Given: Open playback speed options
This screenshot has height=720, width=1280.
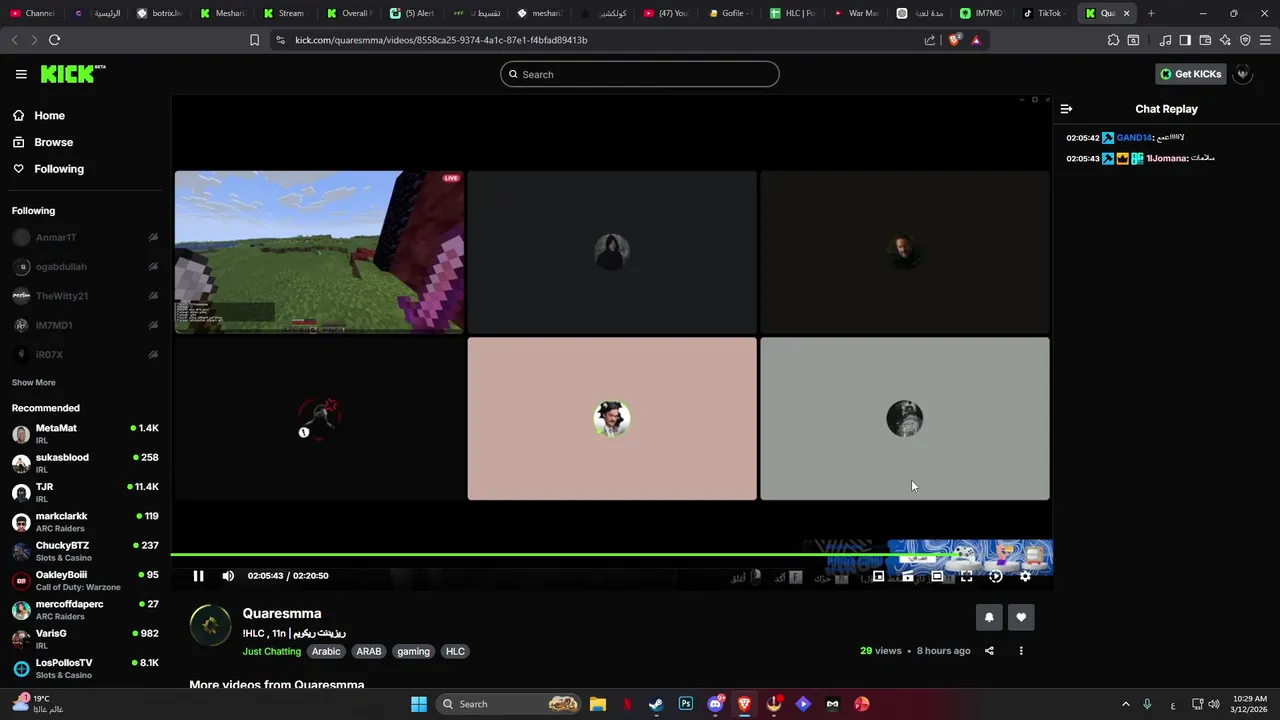Looking at the screenshot, I should pyautogui.click(x=996, y=576).
